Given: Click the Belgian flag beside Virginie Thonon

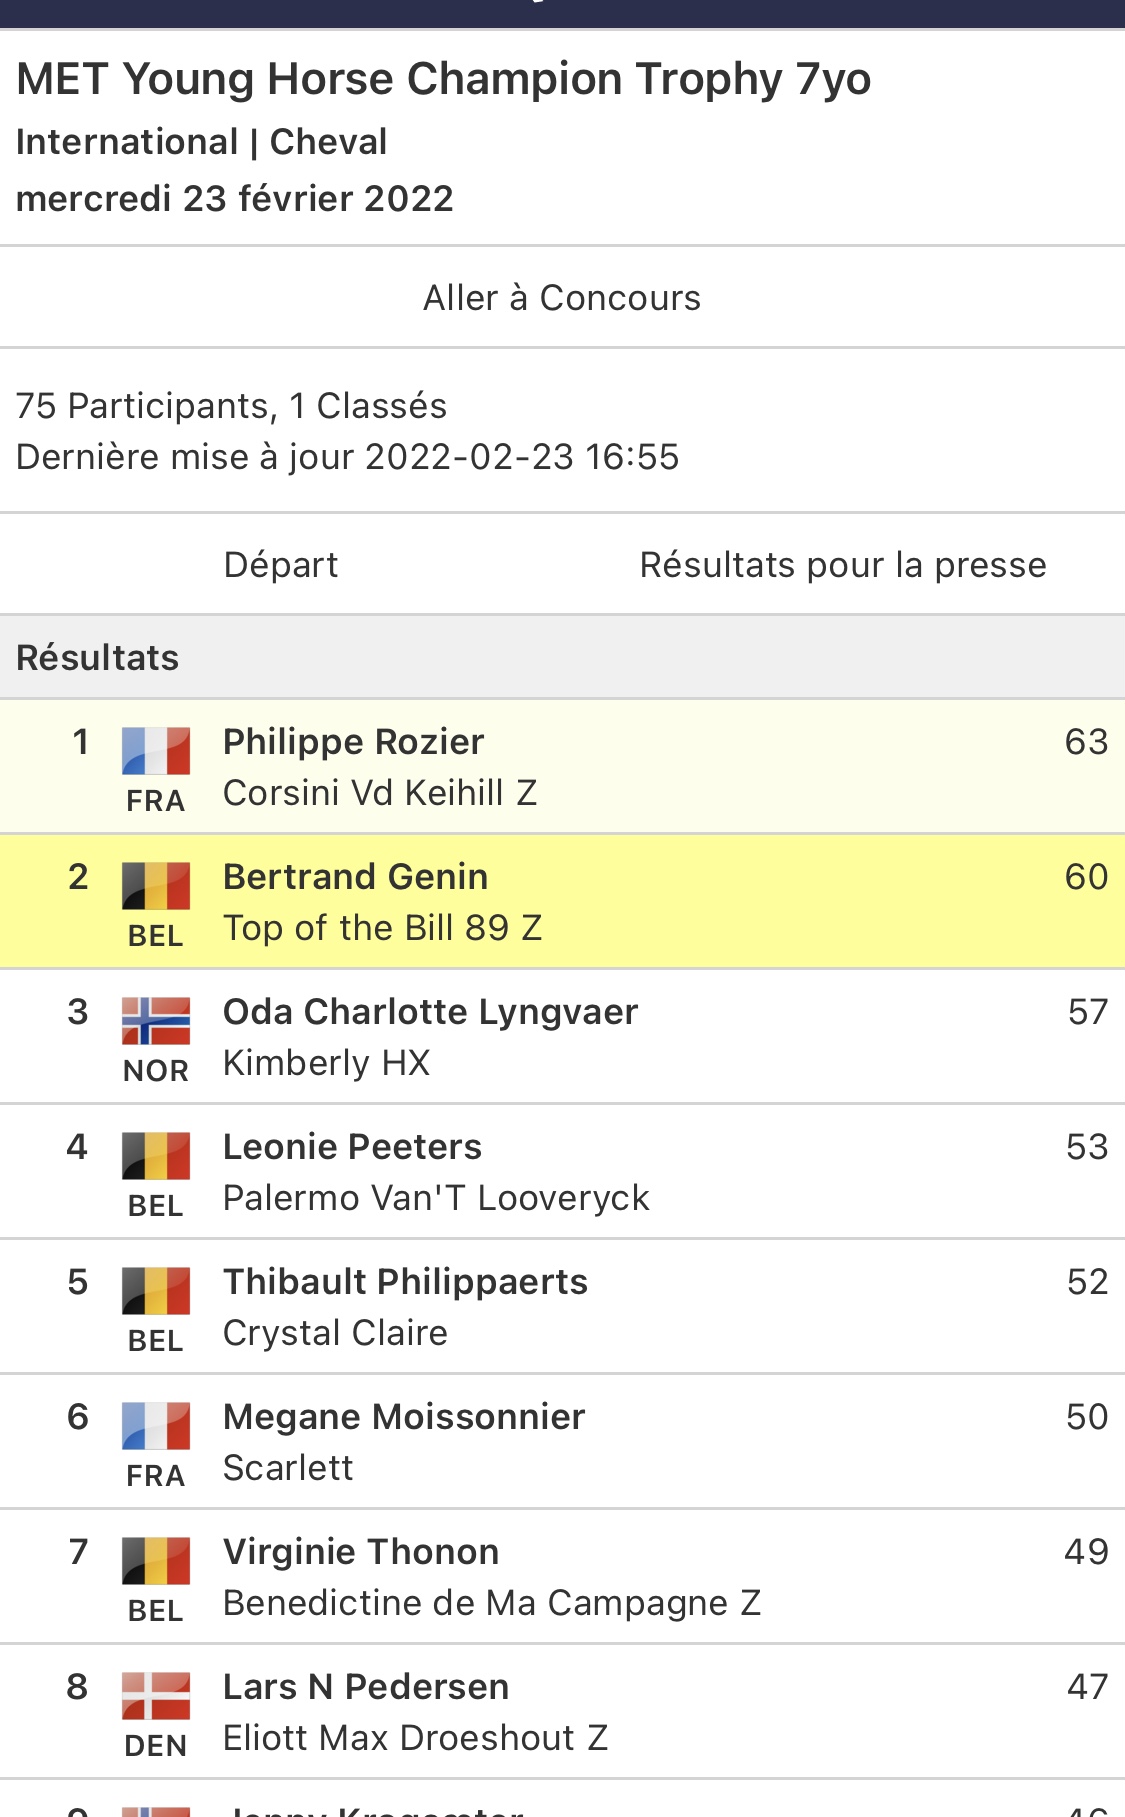Looking at the screenshot, I should (x=156, y=1561).
